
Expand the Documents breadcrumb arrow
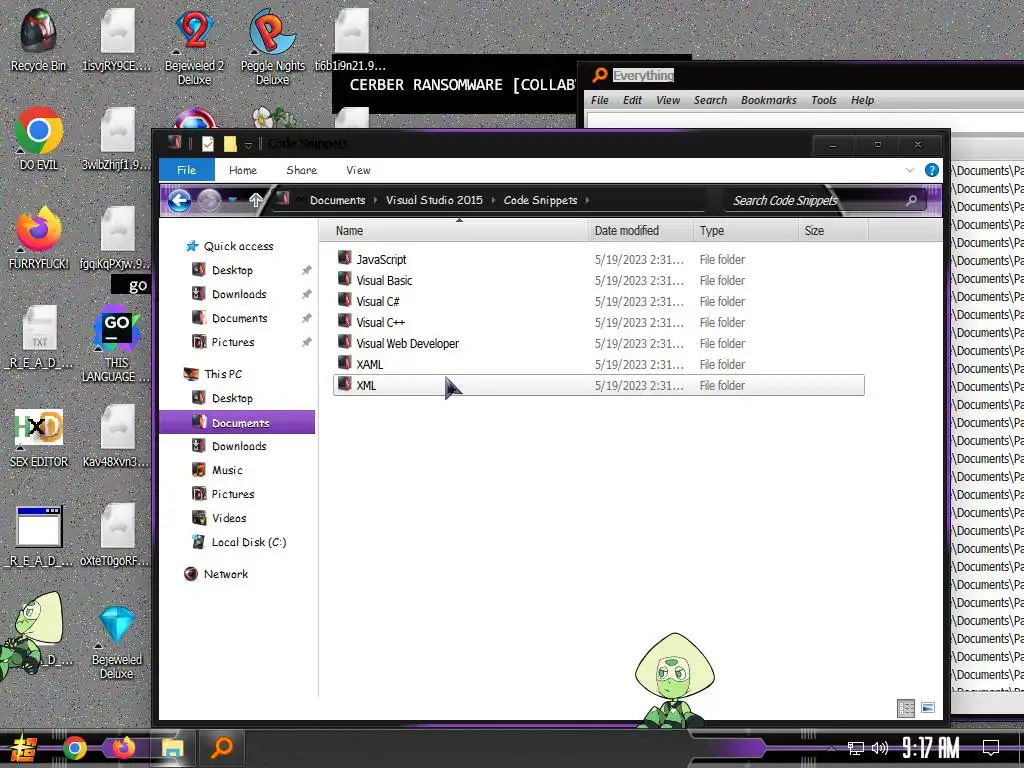click(376, 200)
